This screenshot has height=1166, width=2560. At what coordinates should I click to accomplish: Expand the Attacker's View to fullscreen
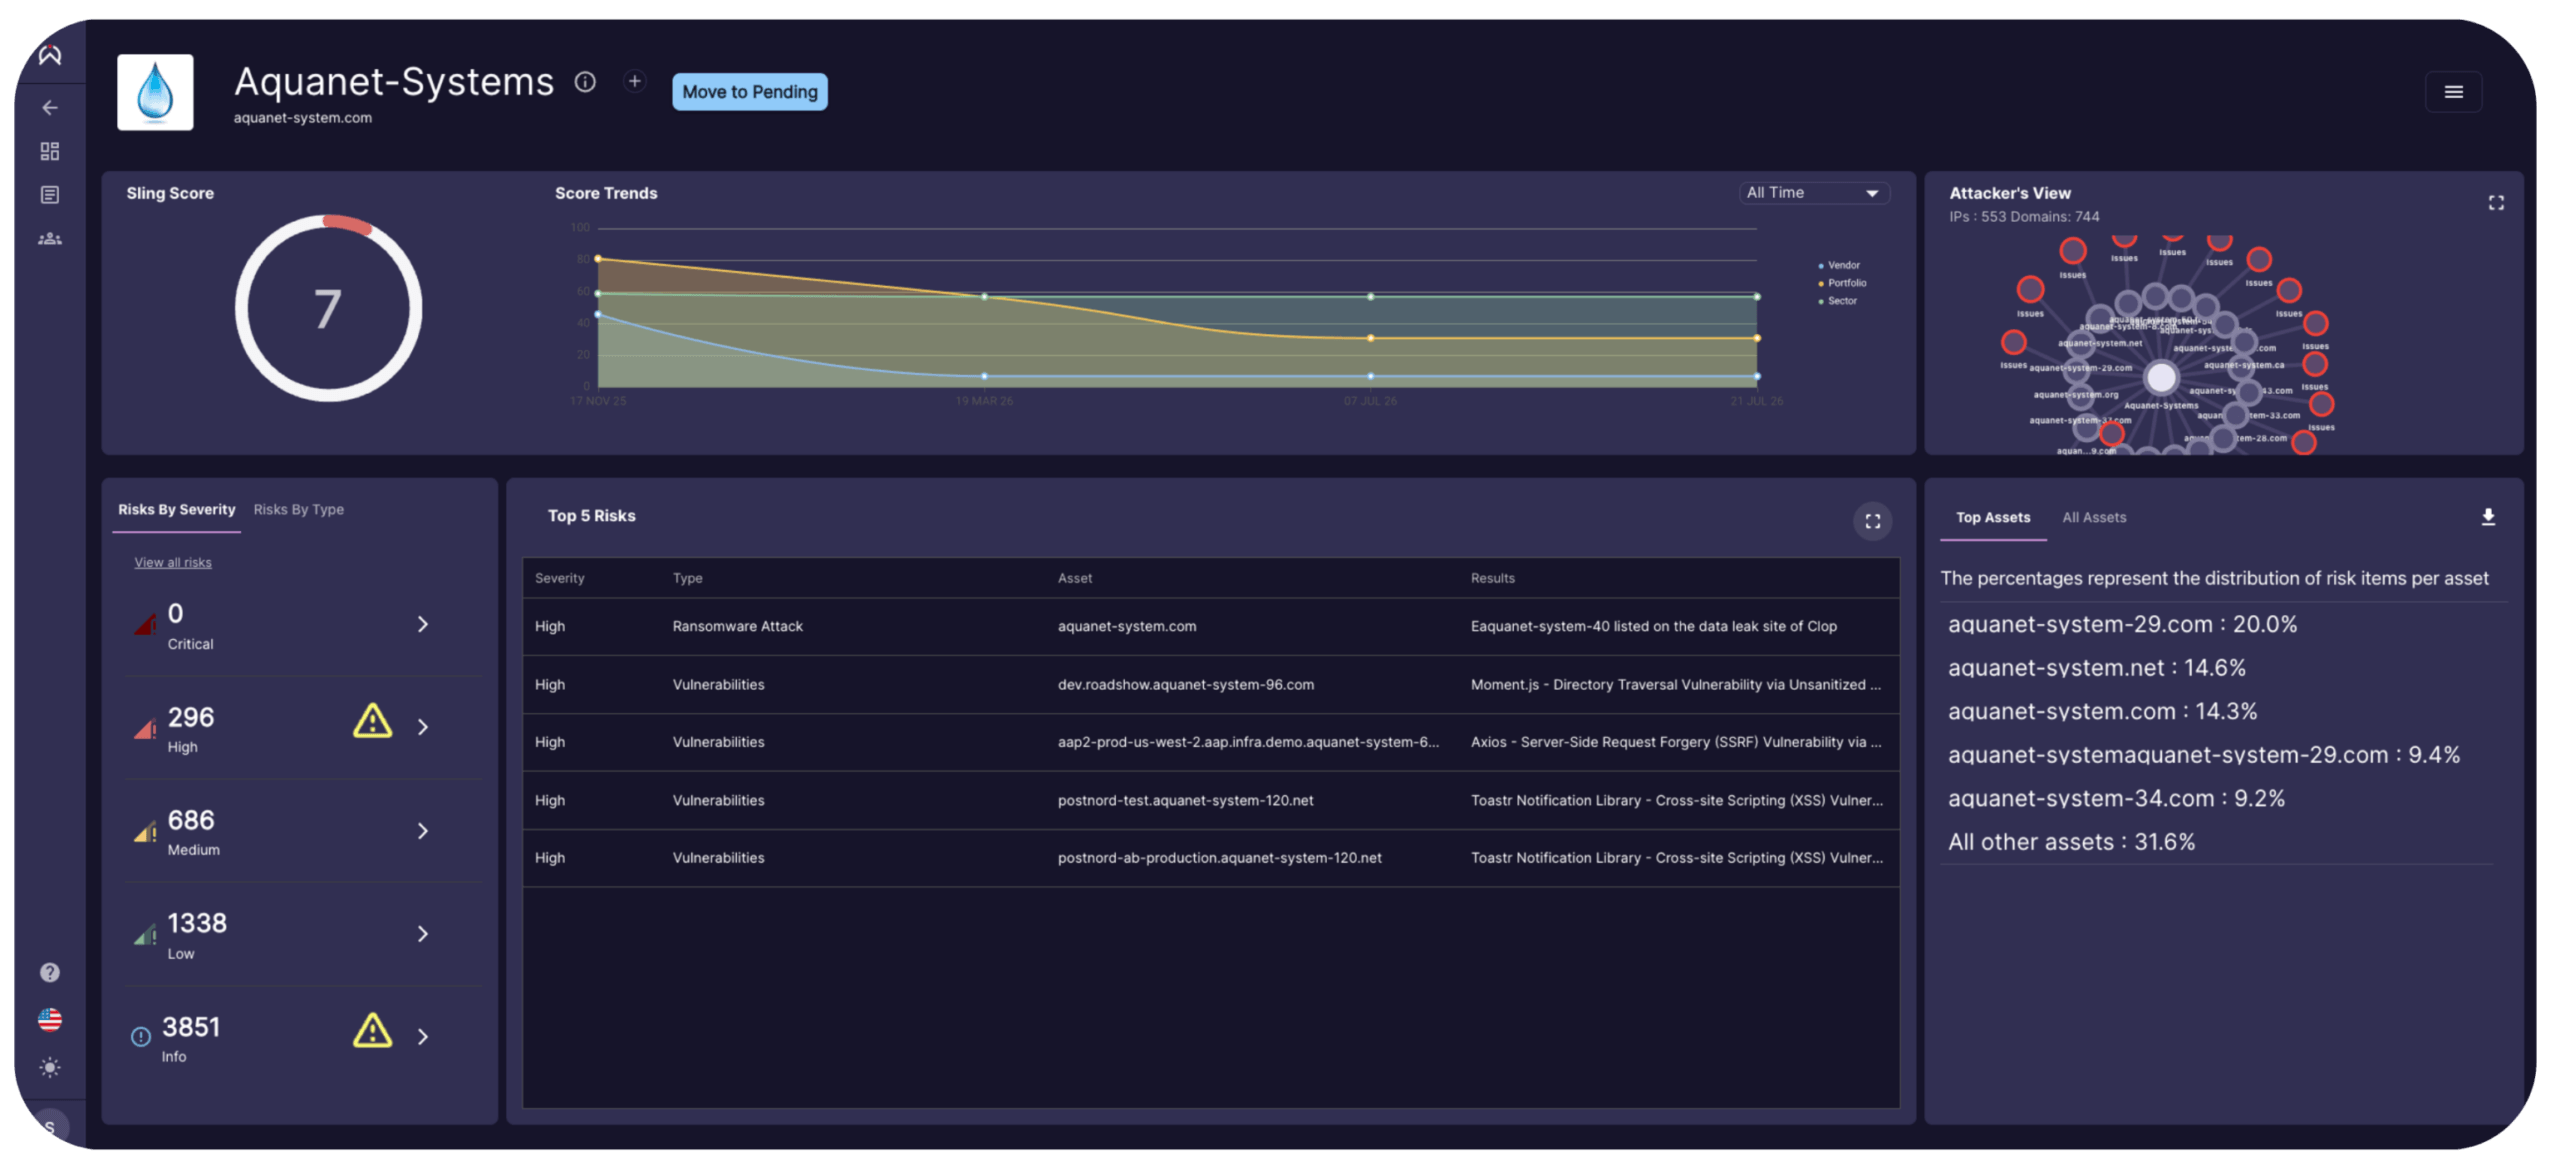(2496, 203)
